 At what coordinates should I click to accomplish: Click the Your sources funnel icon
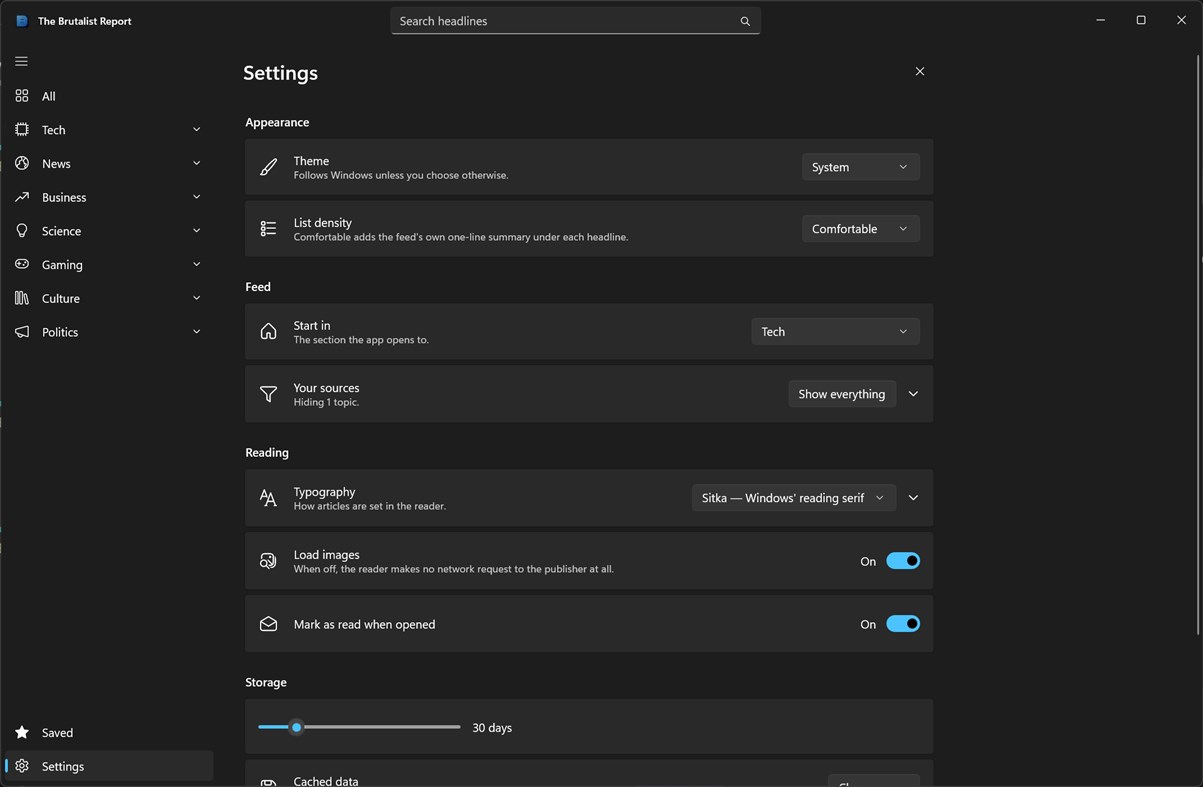pyautogui.click(x=268, y=394)
